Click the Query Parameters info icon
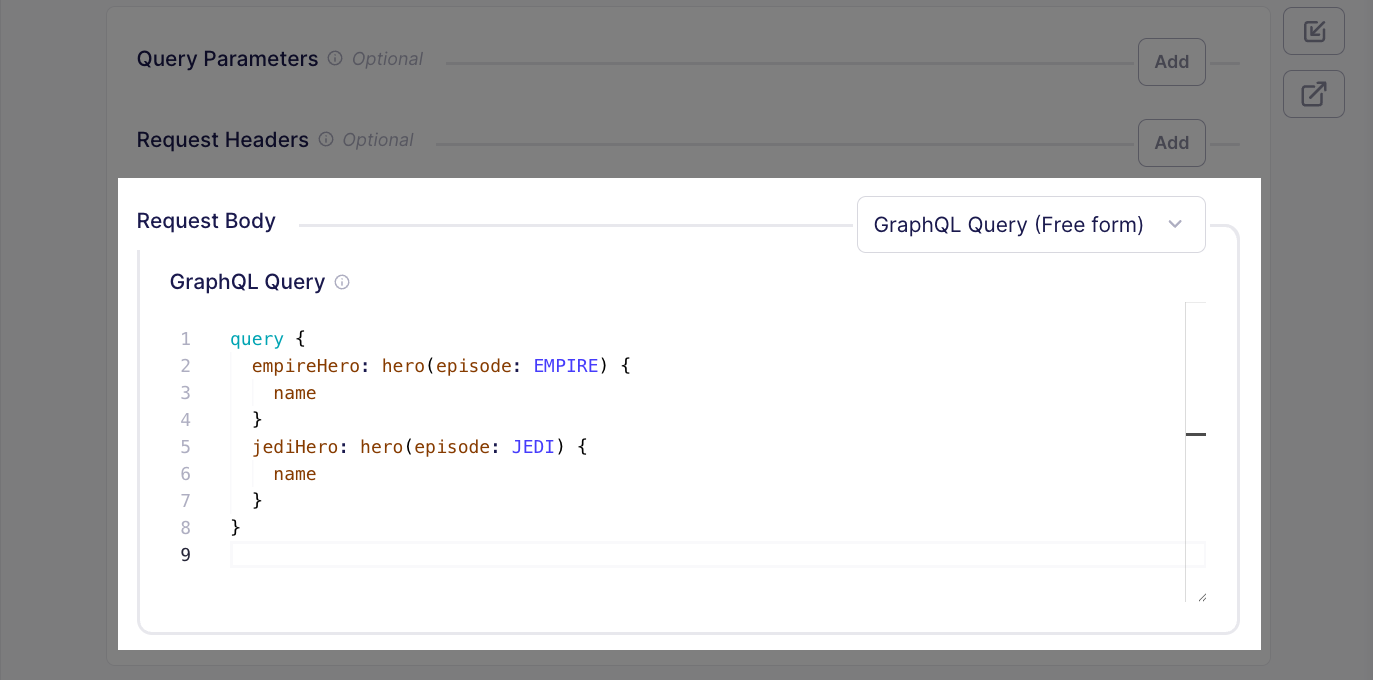This screenshot has width=1373, height=680. pos(334,58)
